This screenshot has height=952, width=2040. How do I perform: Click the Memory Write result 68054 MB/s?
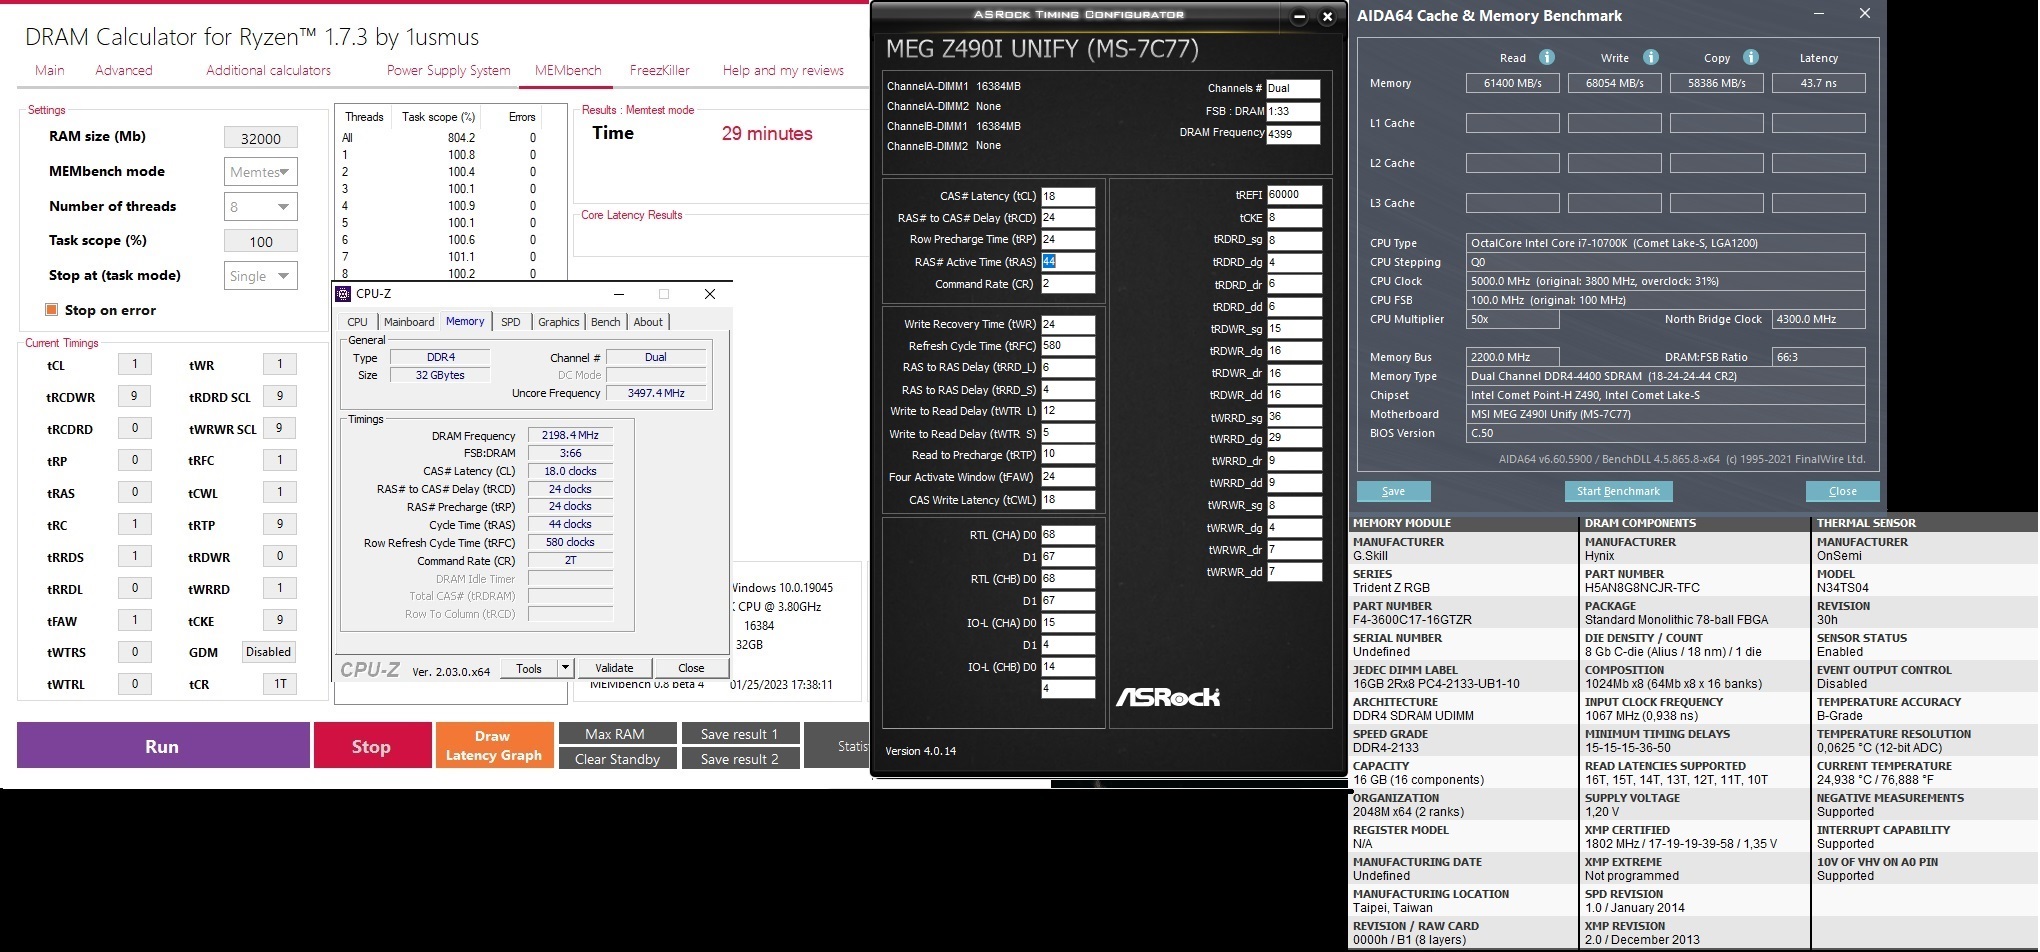pos(1614,83)
